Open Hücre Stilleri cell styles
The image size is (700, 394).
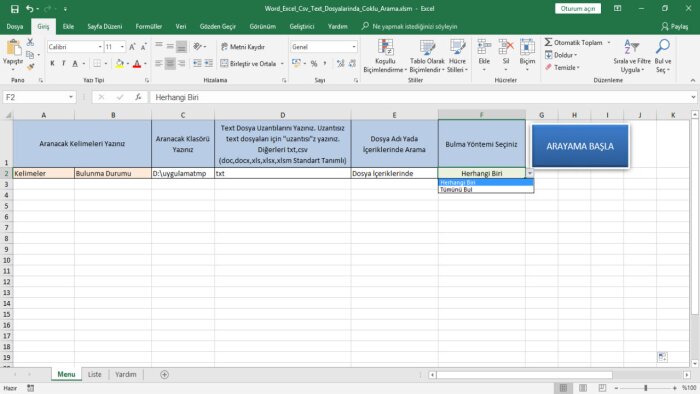[458, 56]
